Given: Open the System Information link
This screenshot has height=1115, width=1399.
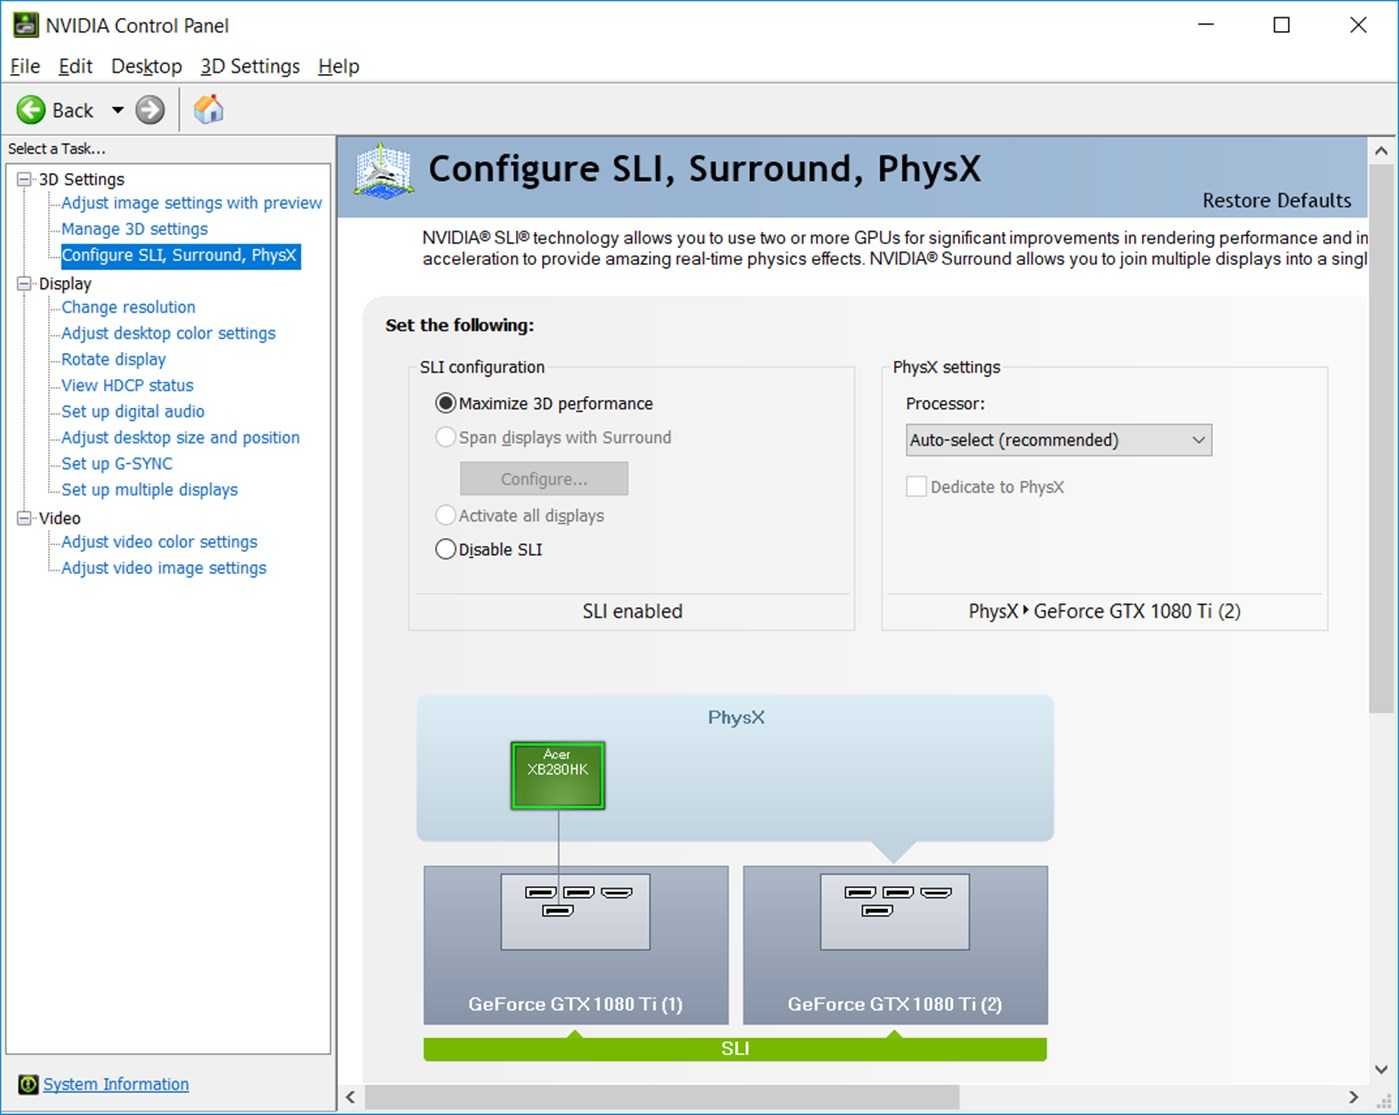Looking at the screenshot, I should [x=115, y=1084].
